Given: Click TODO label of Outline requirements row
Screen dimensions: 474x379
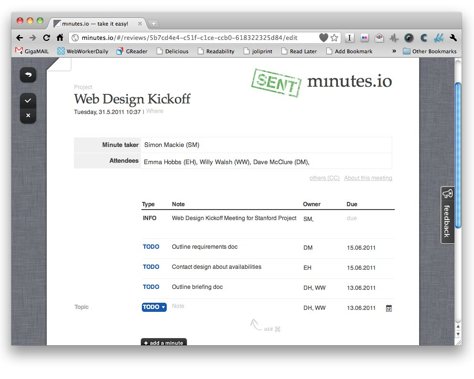Looking at the screenshot, I should click(151, 247).
